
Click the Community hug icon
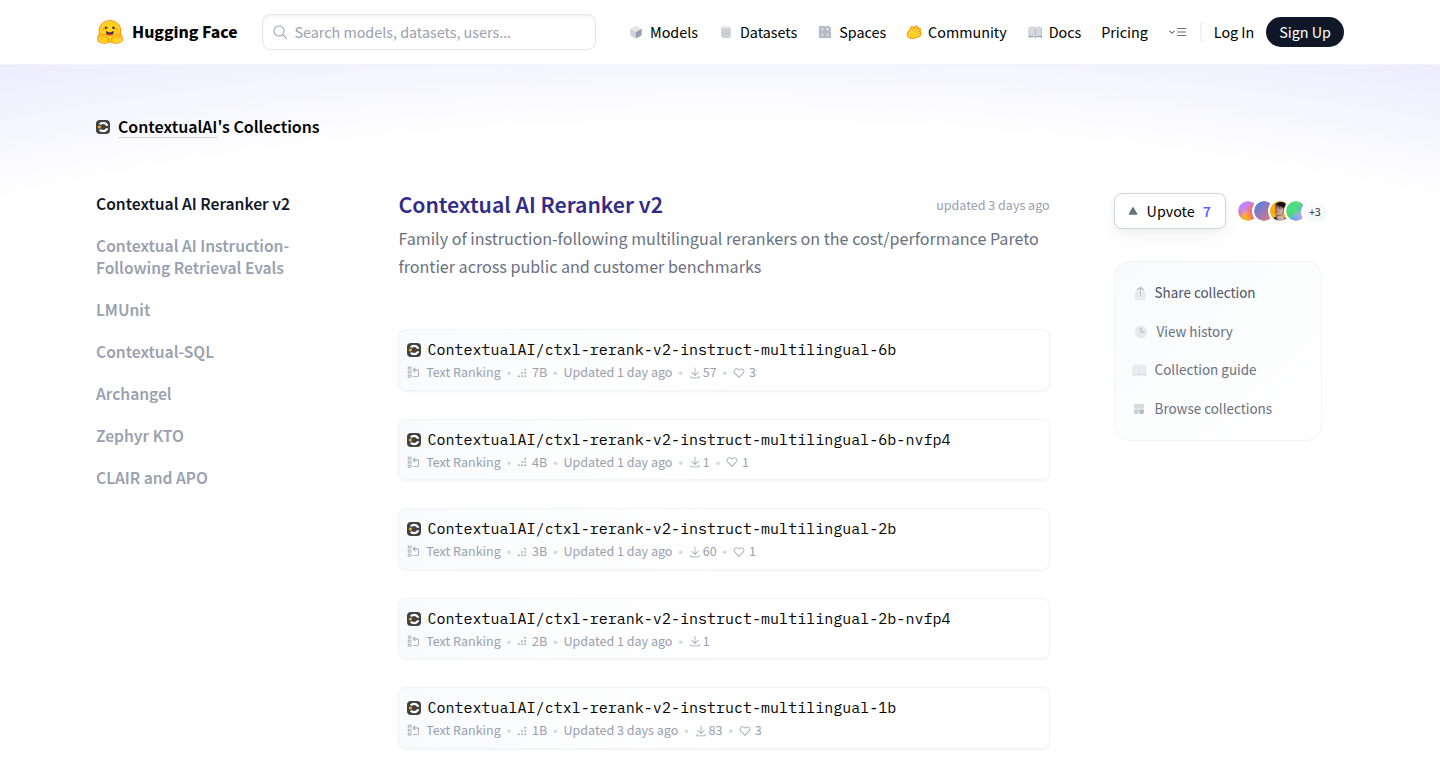pos(913,32)
